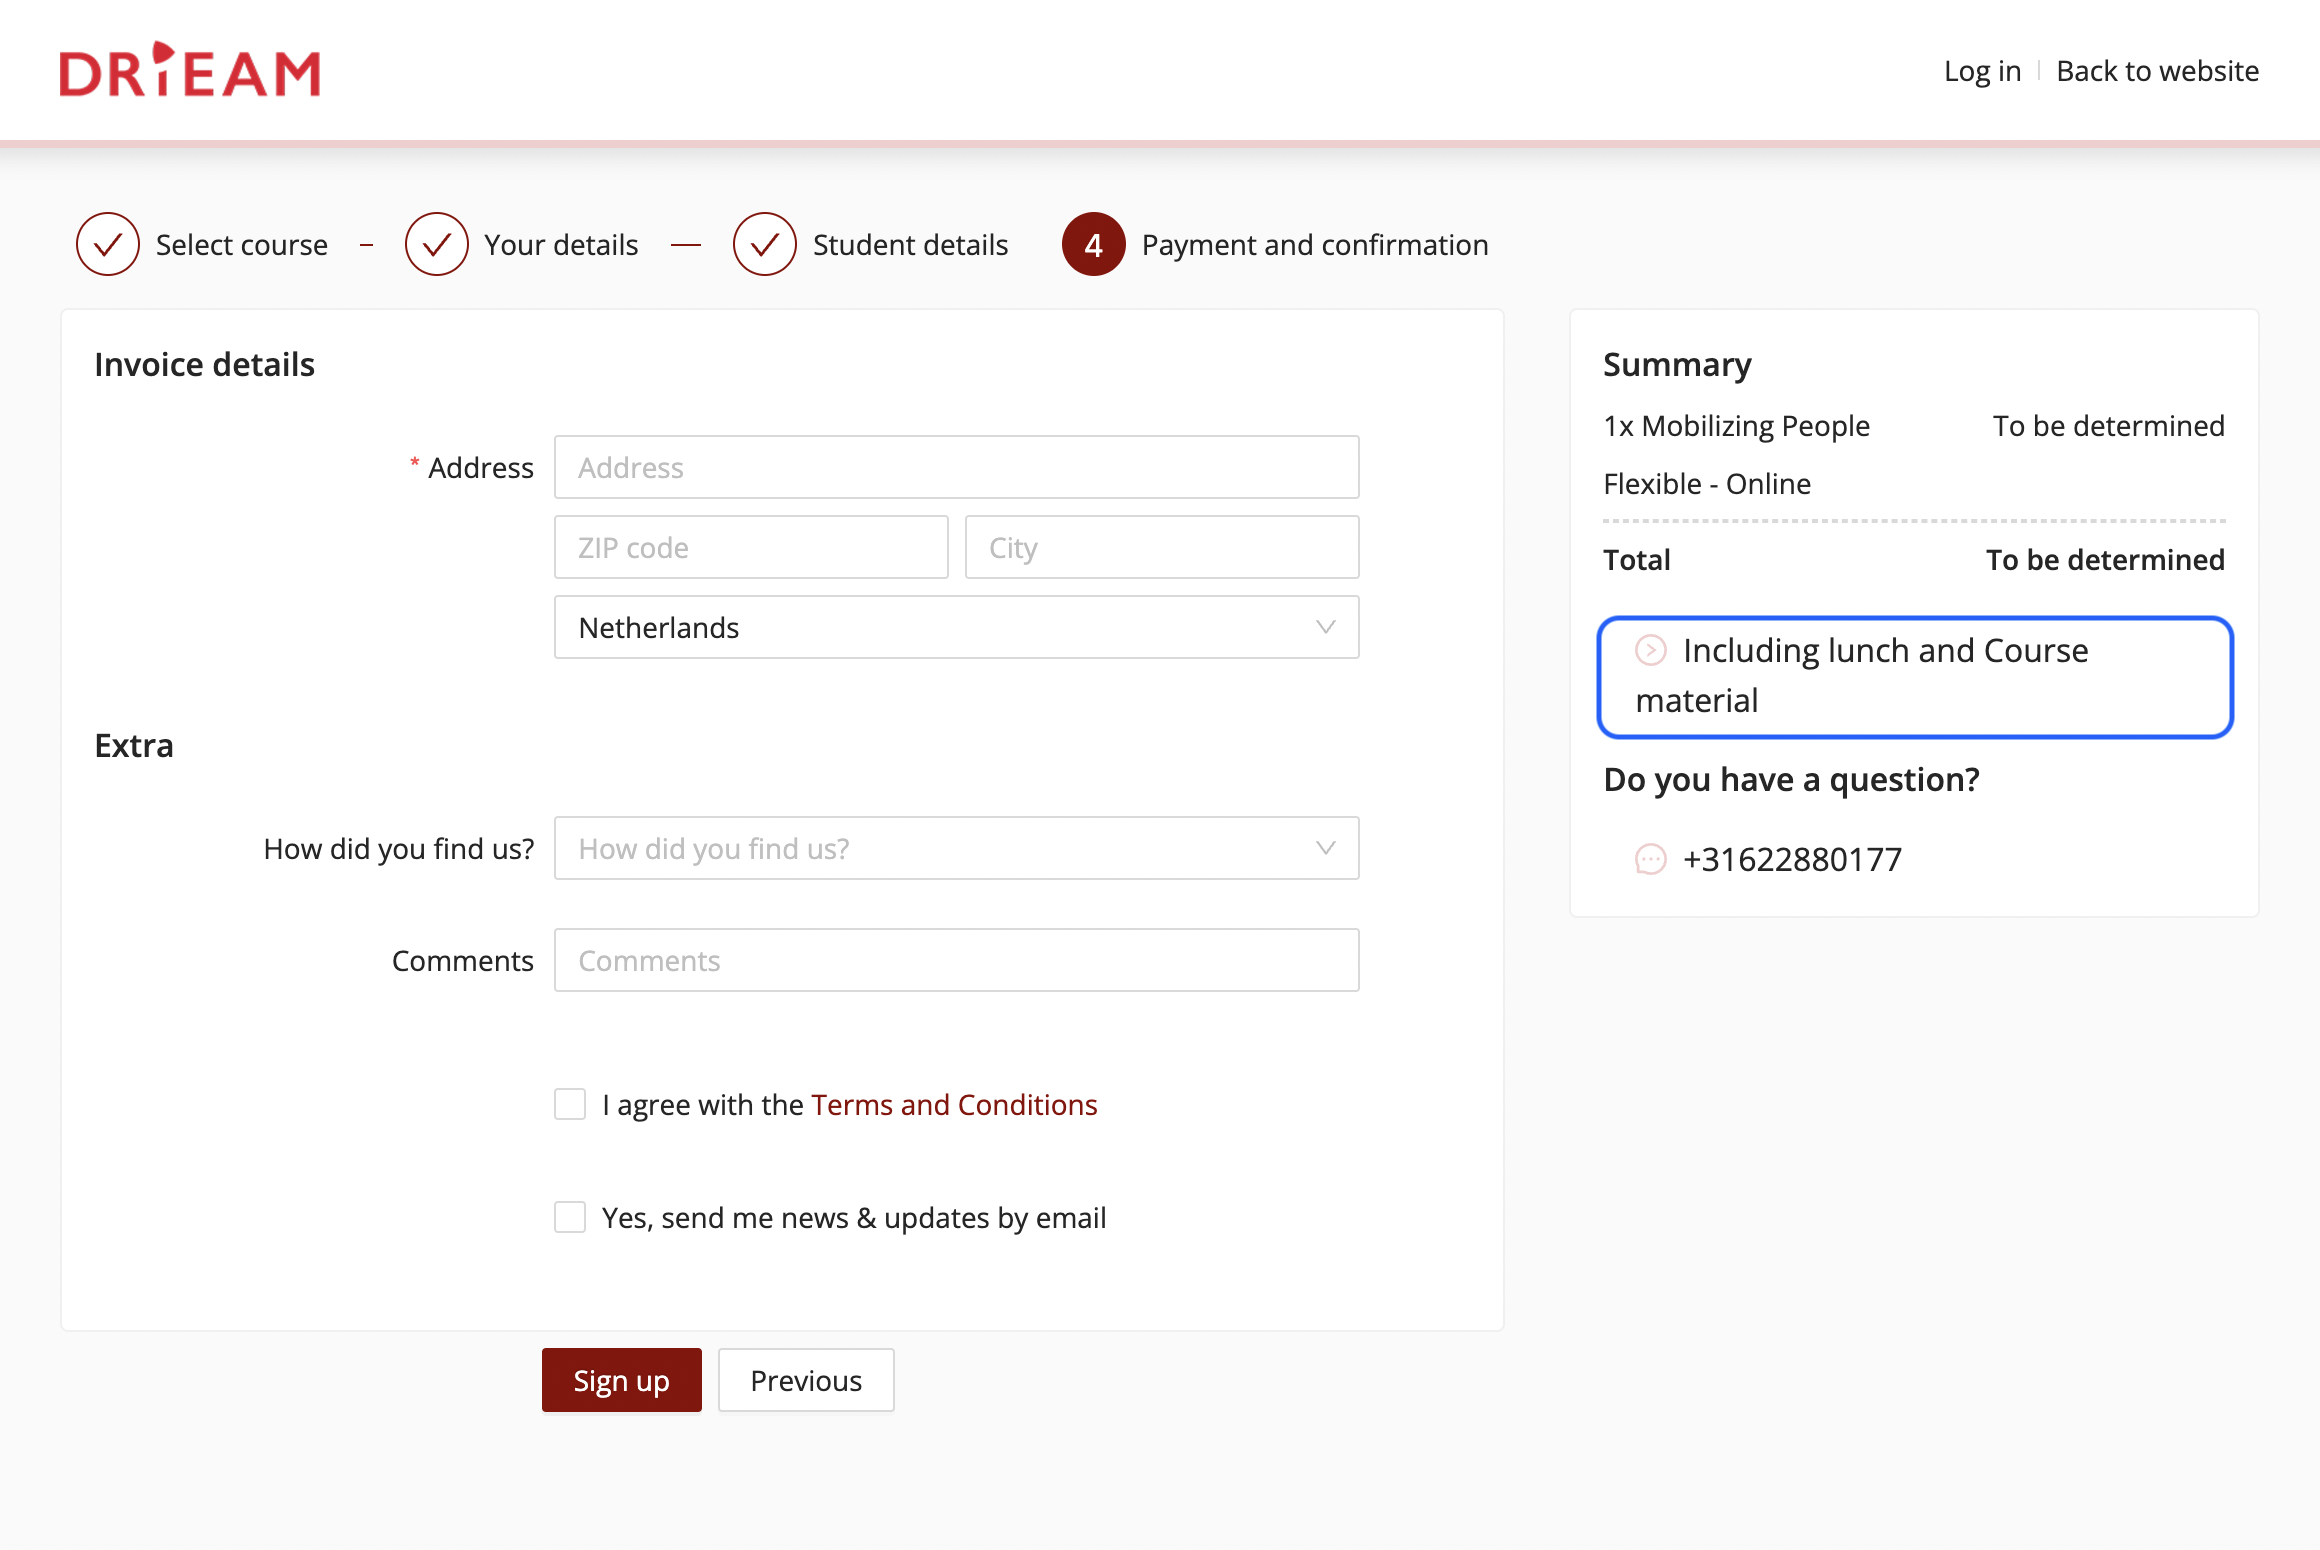Open the Netherlands country dropdown
The height and width of the screenshot is (1550, 2320).
pos(957,627)
